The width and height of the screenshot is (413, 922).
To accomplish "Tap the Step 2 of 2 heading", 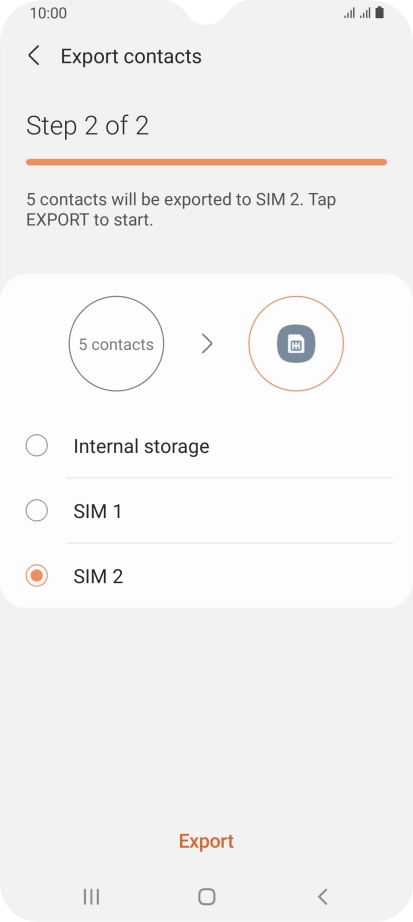I will tap(88, 126).
